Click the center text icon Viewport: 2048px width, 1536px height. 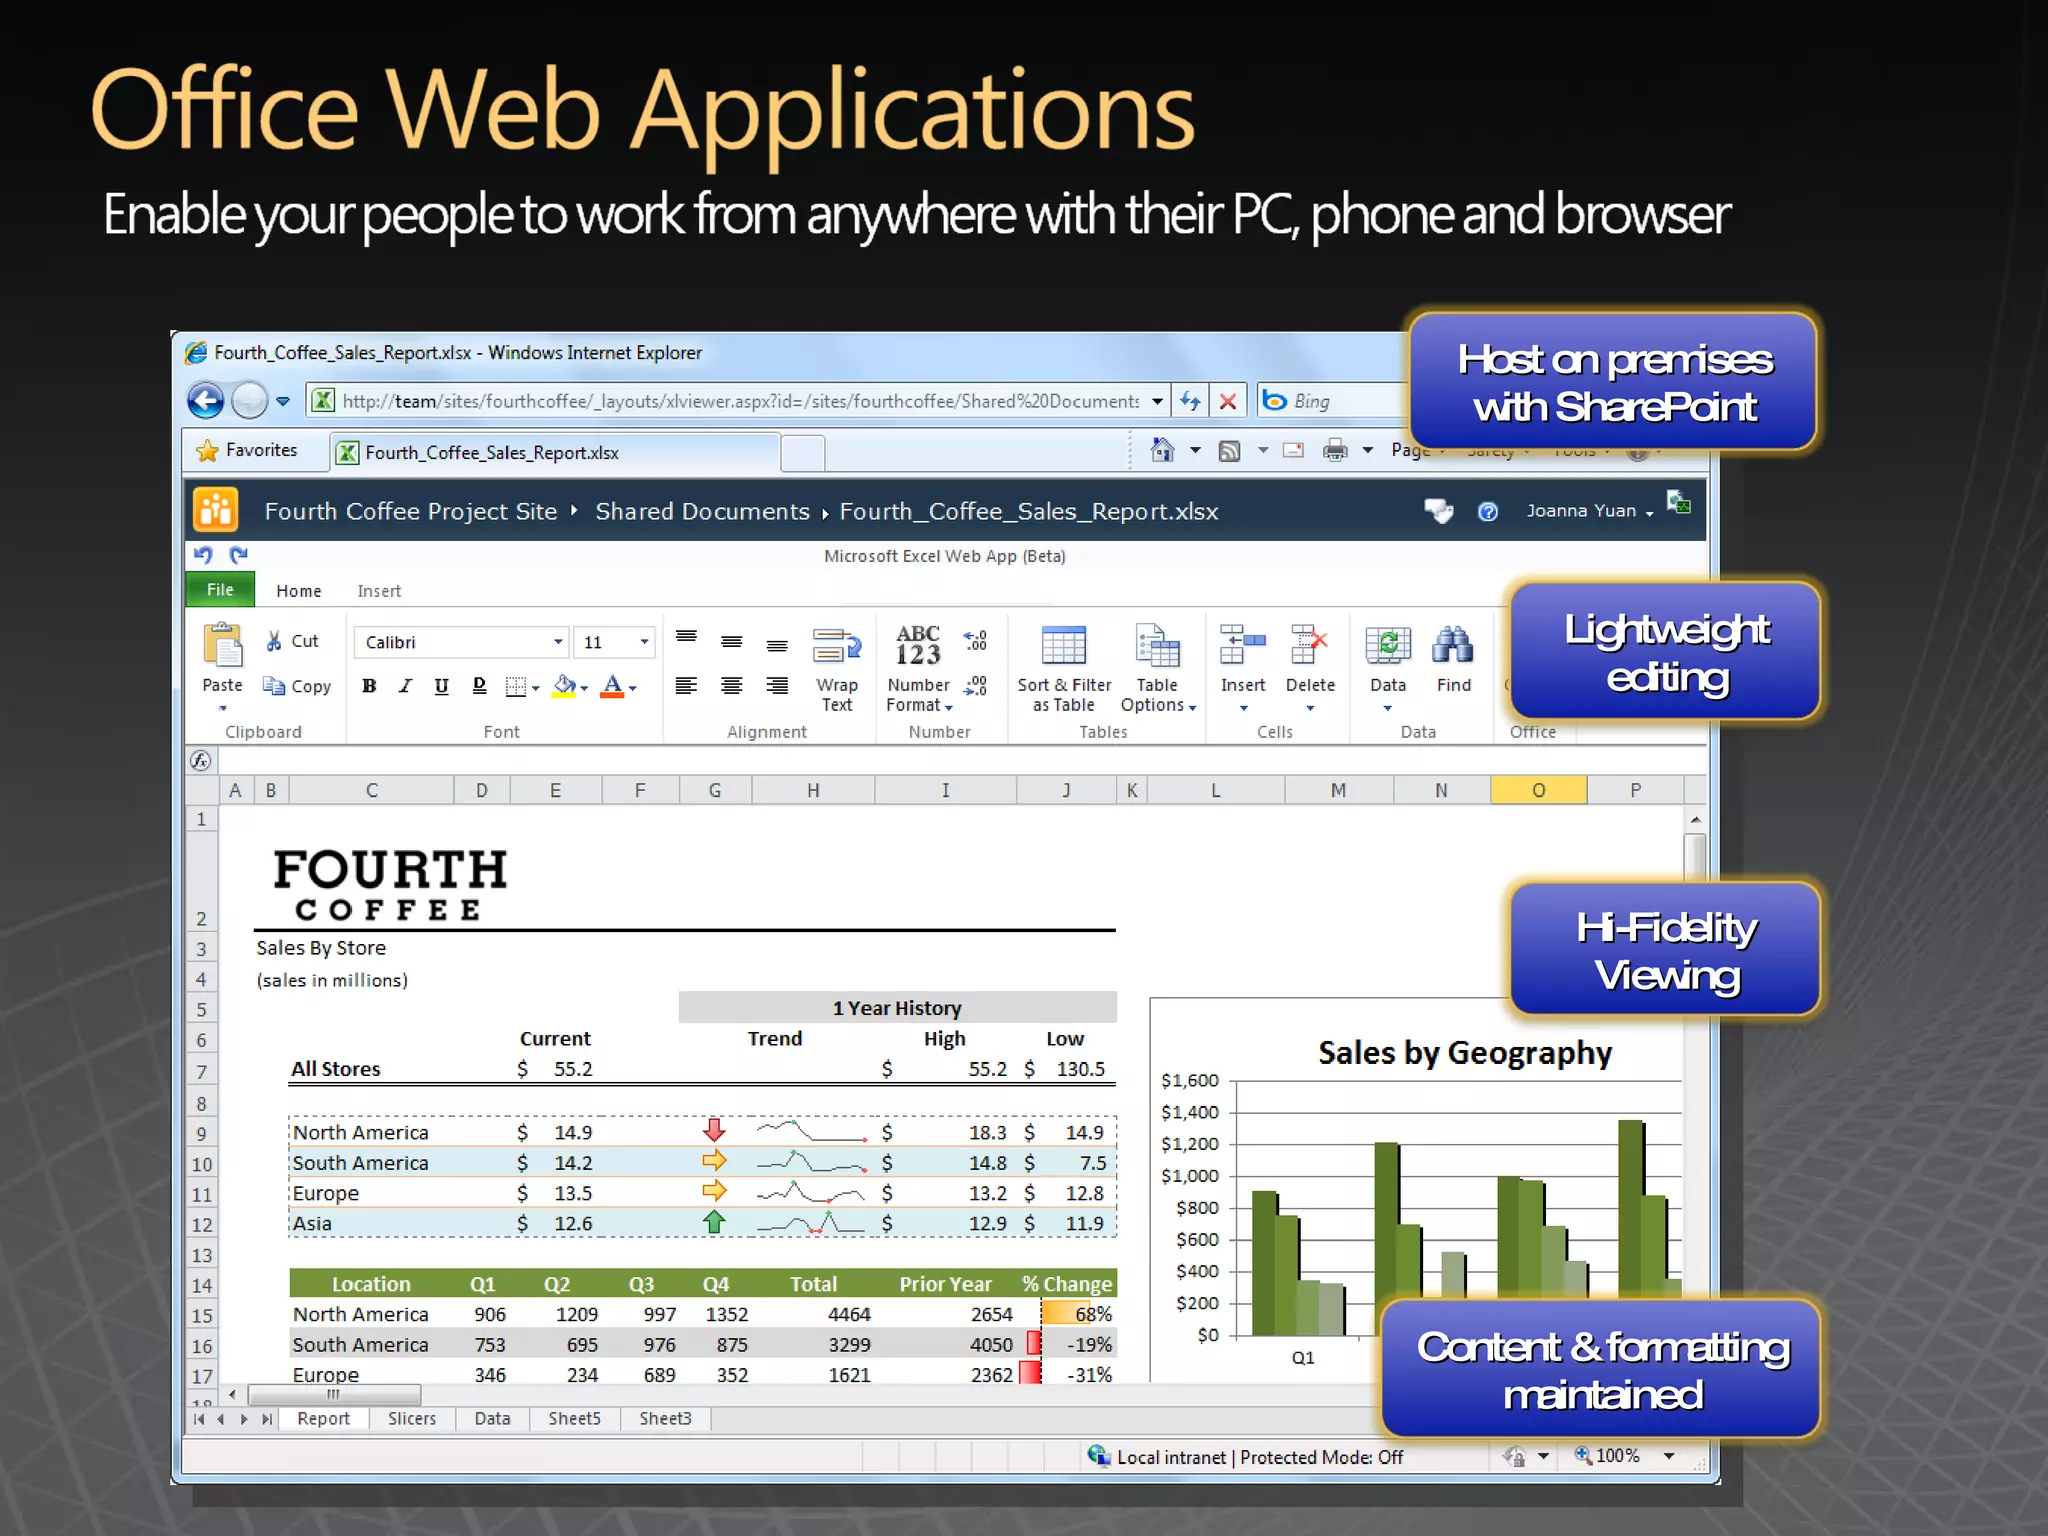(732, 686)
